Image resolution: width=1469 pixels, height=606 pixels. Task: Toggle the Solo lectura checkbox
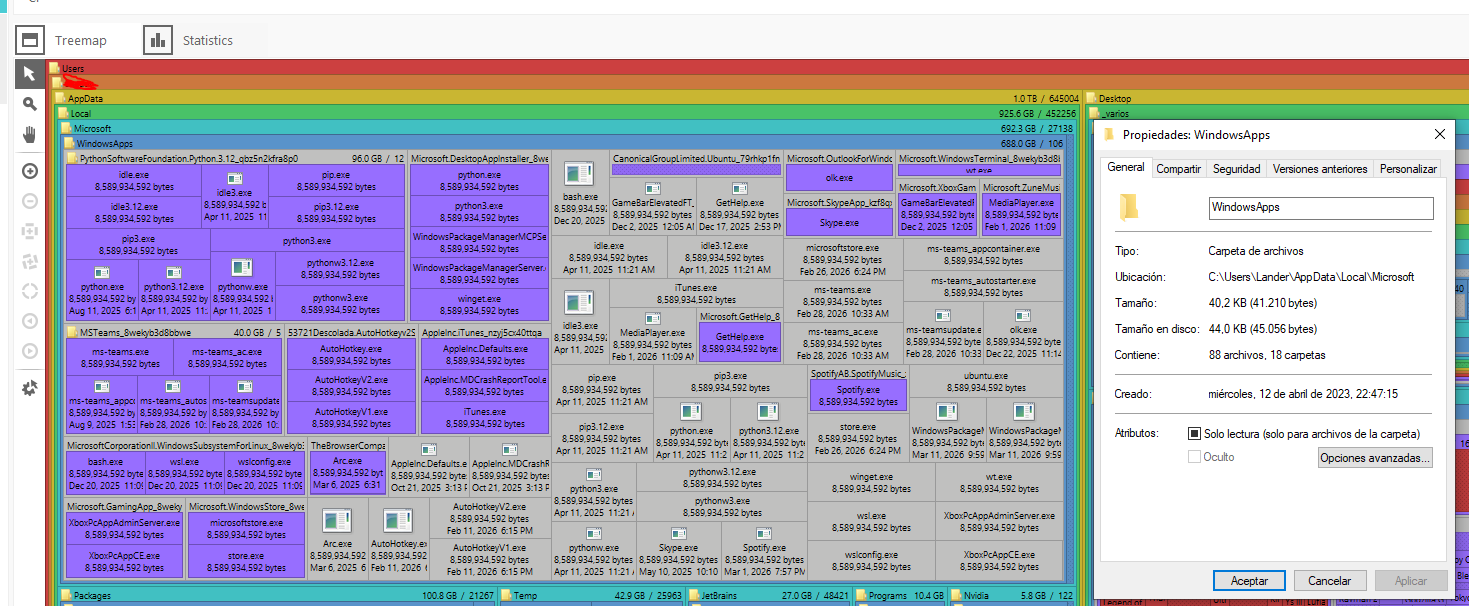(x=1194, y=434)
